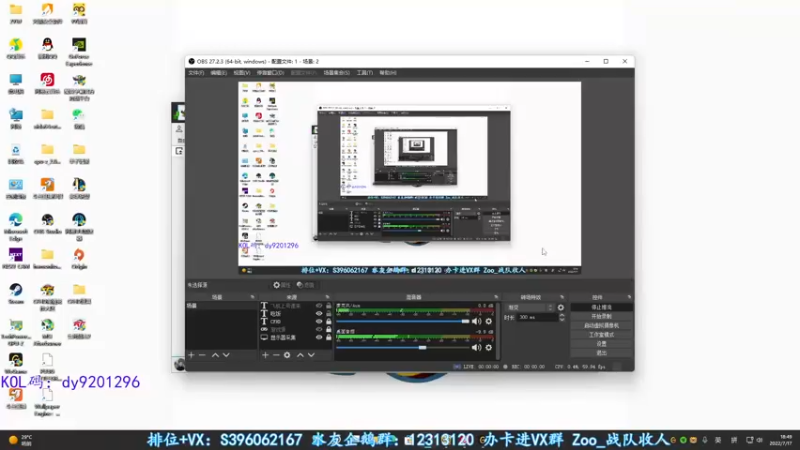
Task: Open source properties via sources toolbar gear
Action: coord(287,355)
